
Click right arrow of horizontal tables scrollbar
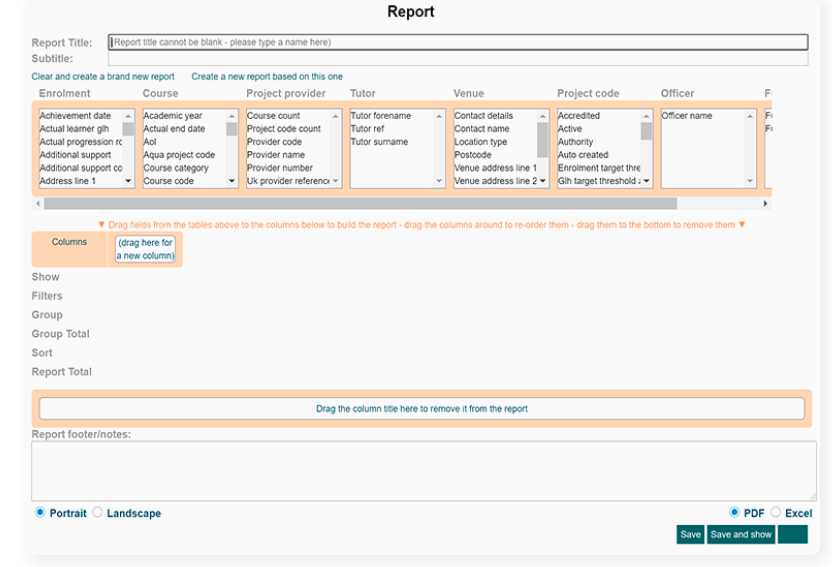coord(766,203)
